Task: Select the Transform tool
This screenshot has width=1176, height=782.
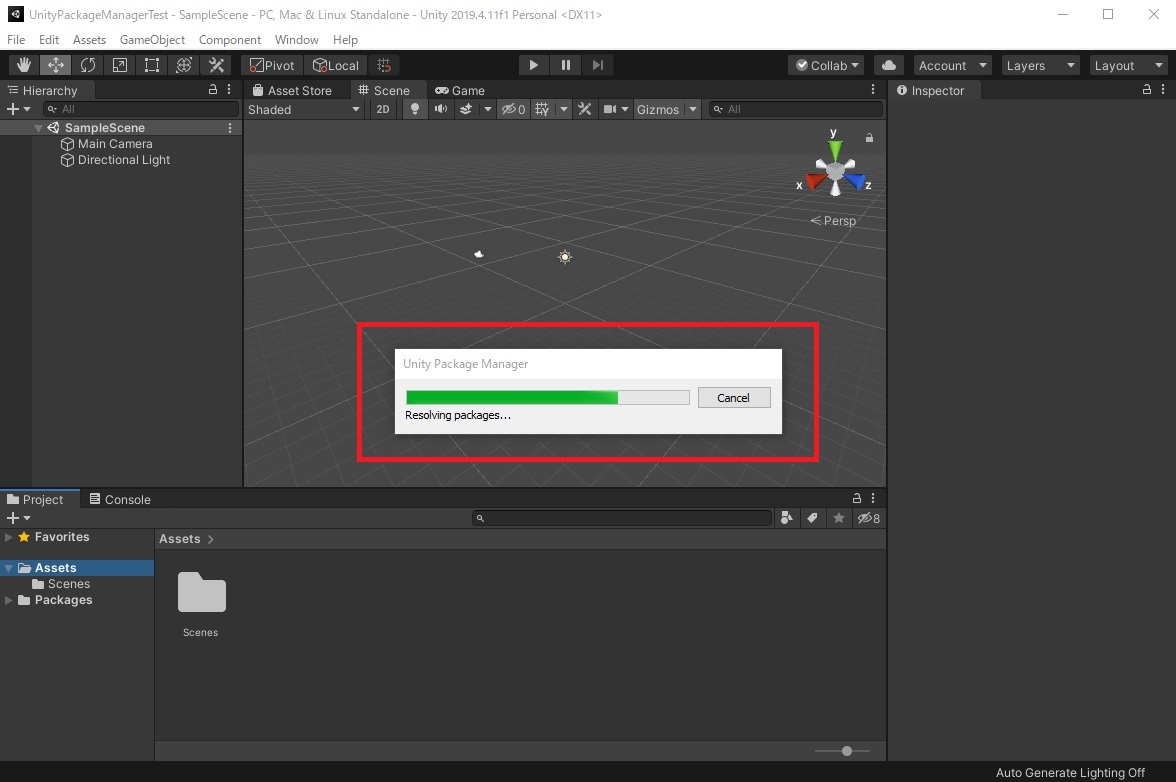Action: (184, 65)
